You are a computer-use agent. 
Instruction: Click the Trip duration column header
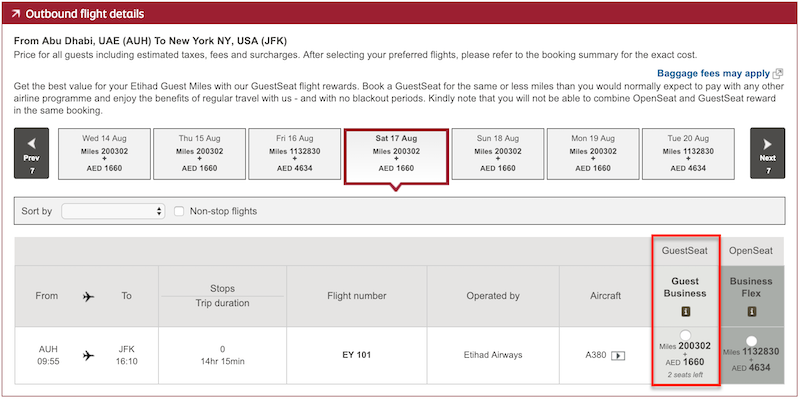[x=222, y=304]
